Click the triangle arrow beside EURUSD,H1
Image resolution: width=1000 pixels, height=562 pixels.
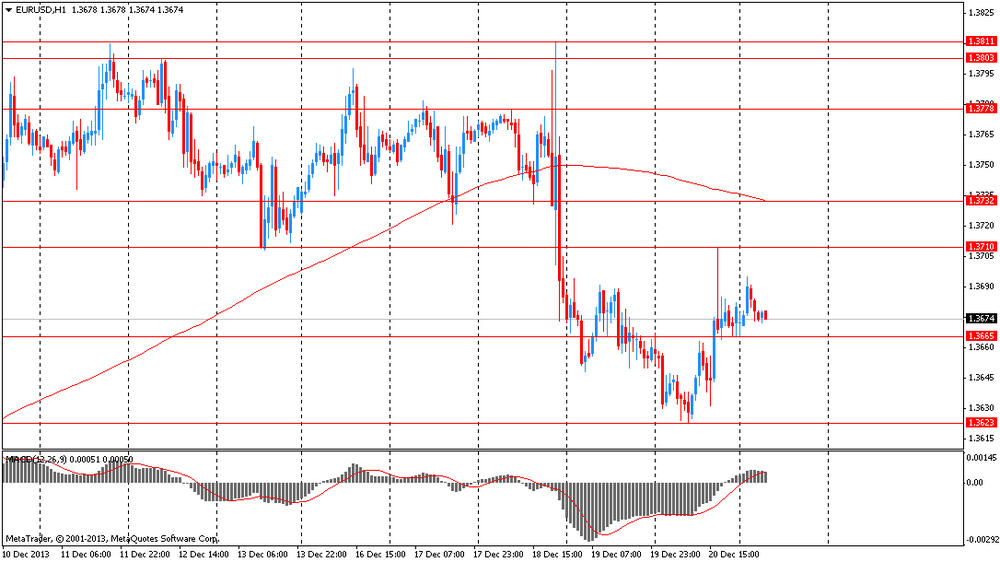point(10,10)
